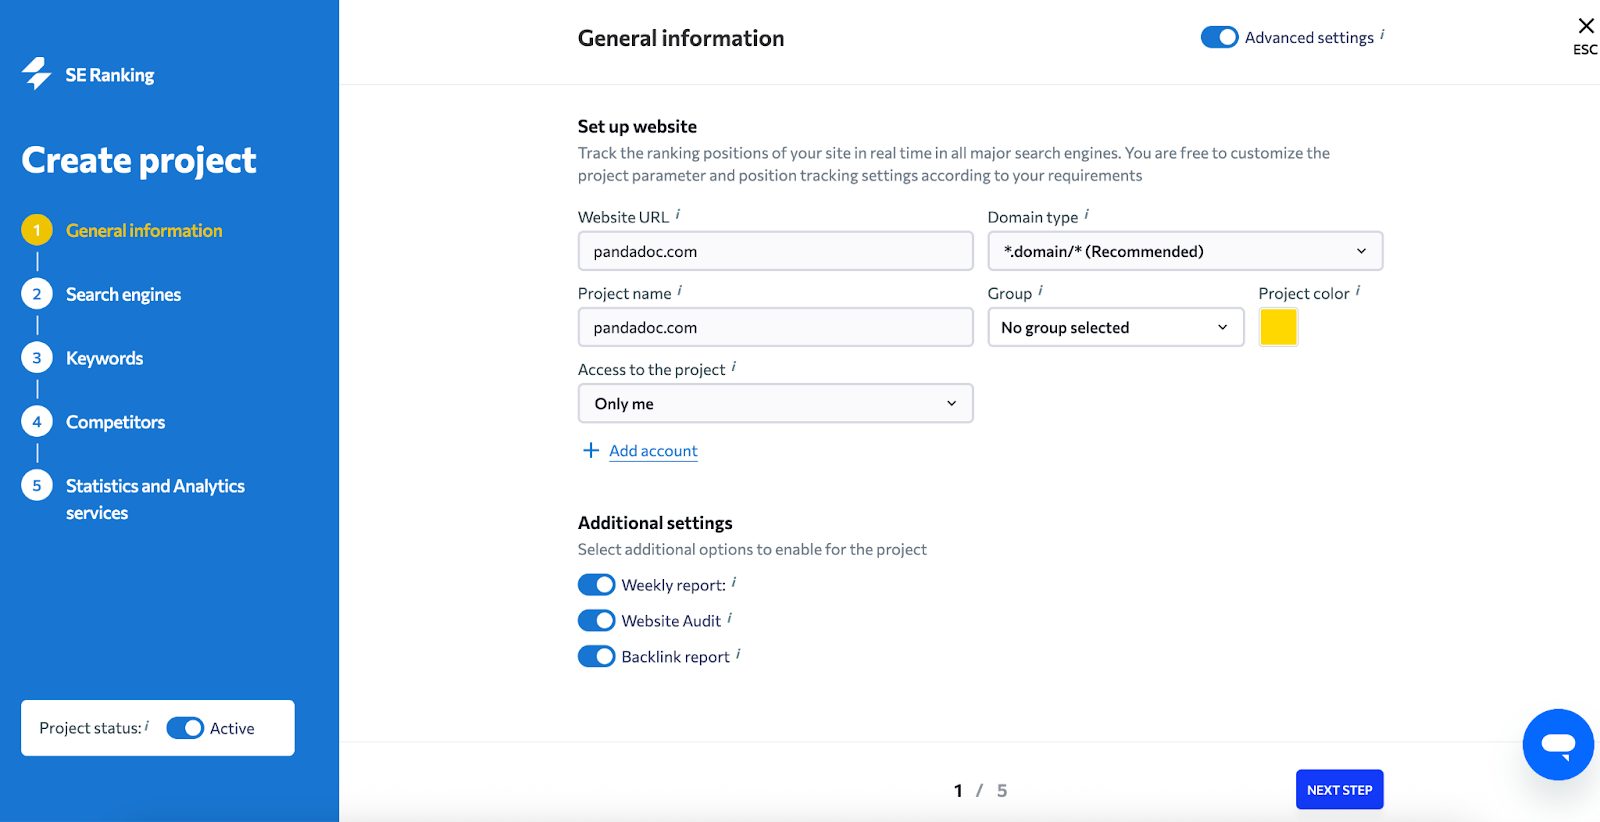Click step 1 circle icon in sidebar
The height and width of the screenshot is (822, 1600).
(37, 230)
